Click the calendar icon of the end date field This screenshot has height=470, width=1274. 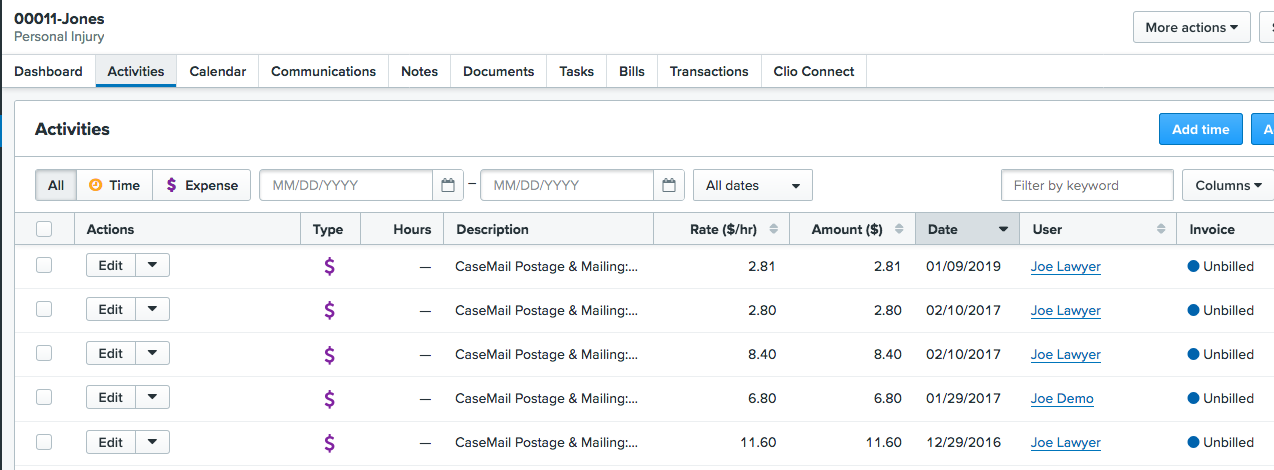coord(670,185)
